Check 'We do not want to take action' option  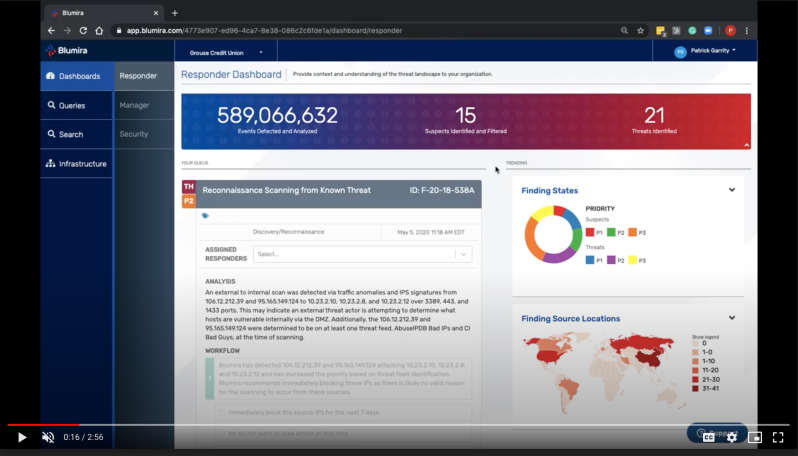click(x=221, y=434)
